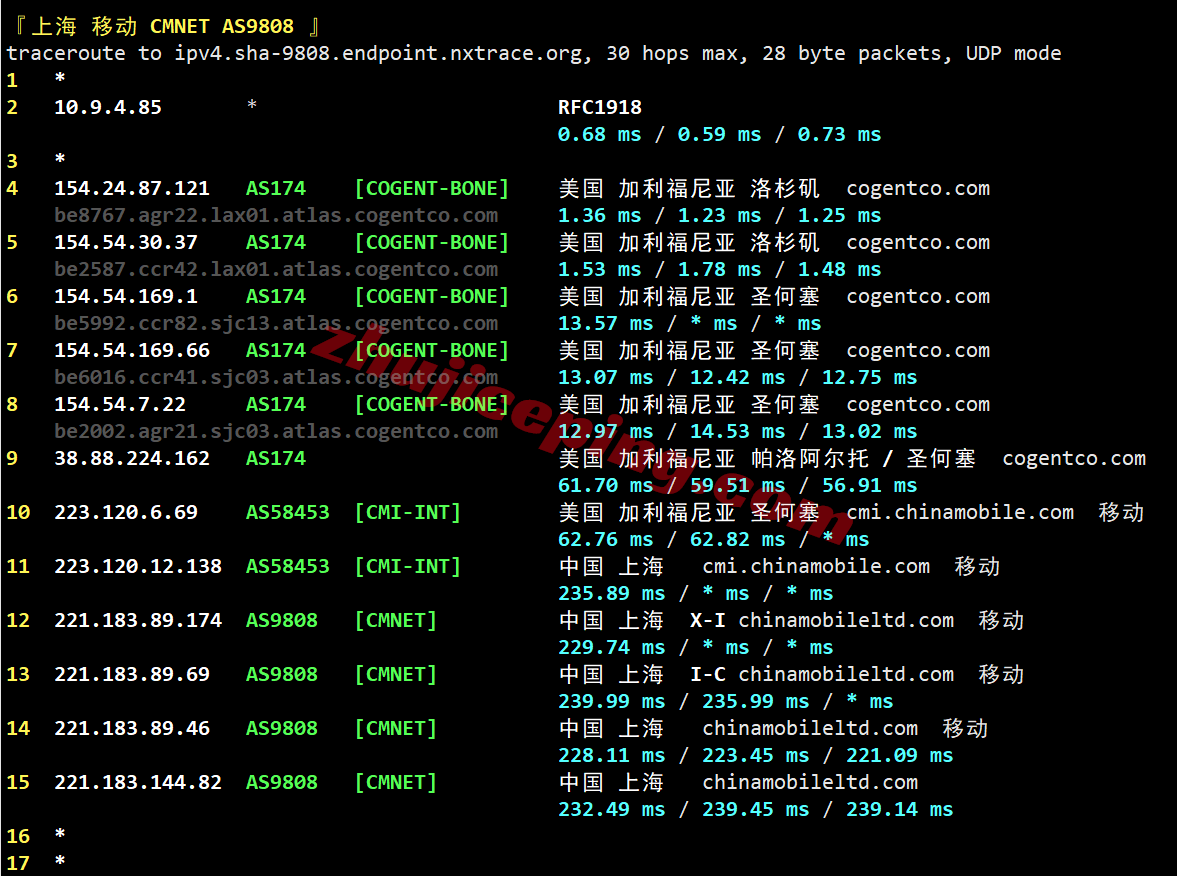Click IP address 154.54.7.22
Image resolution: width=1177 pixels, height=876 pixels.
tap(120, 405)
